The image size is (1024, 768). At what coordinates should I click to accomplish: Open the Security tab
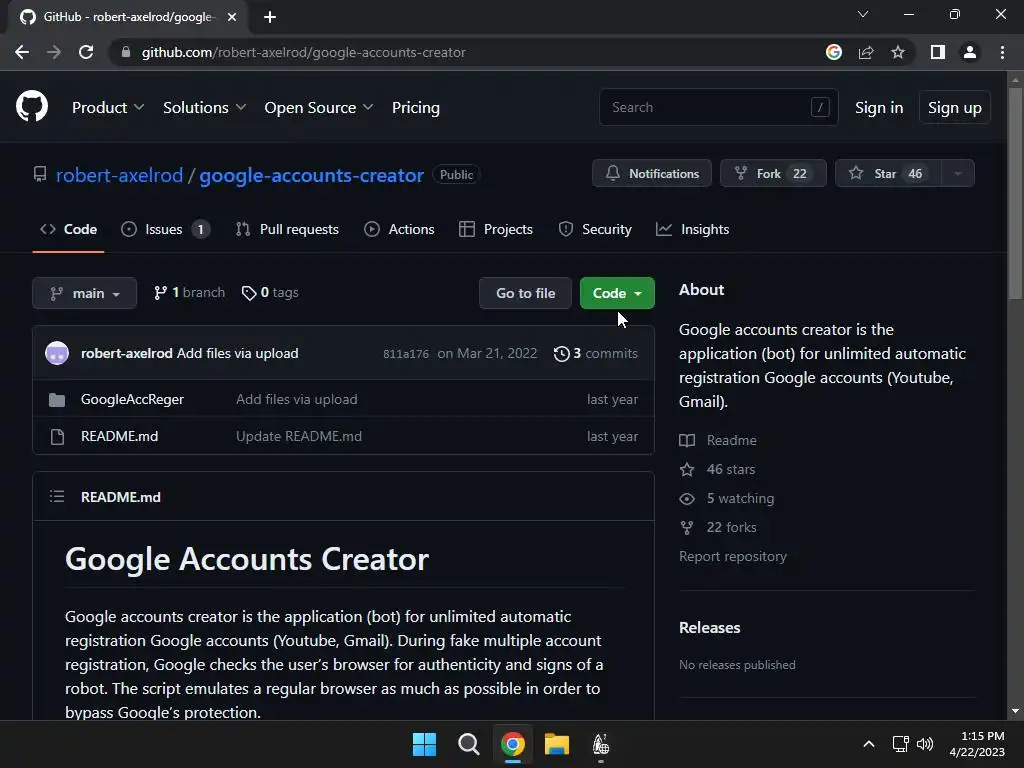coord(595,229)
